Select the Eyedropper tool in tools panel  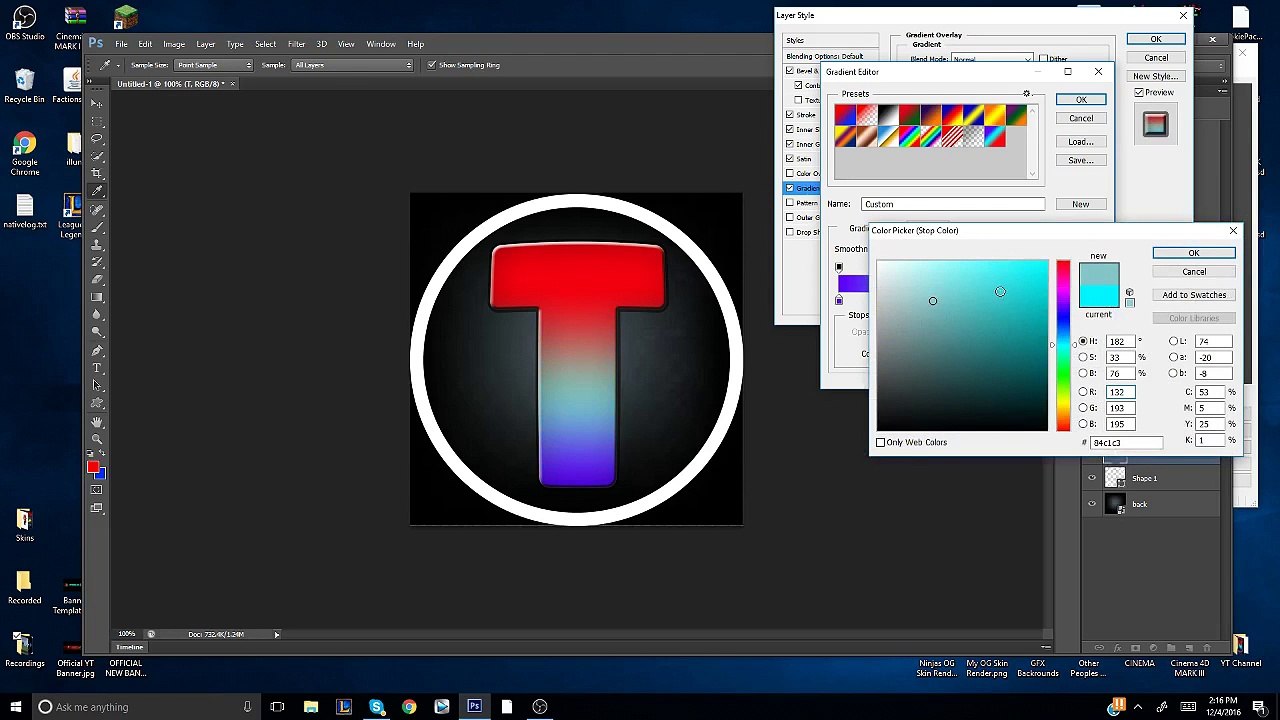(97, 191)
